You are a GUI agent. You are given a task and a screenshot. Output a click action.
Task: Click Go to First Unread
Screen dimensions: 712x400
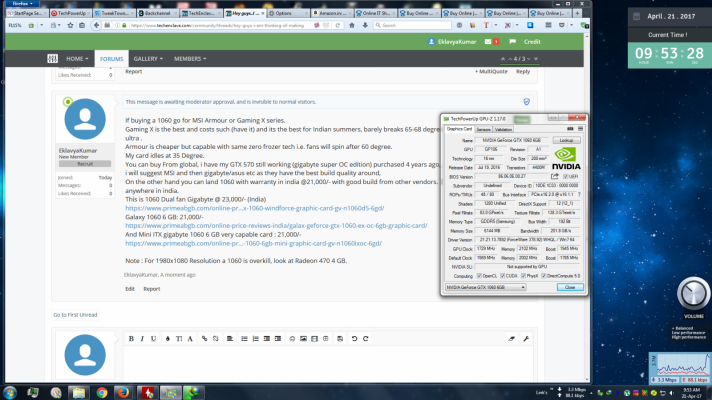[x=75, y=315]
